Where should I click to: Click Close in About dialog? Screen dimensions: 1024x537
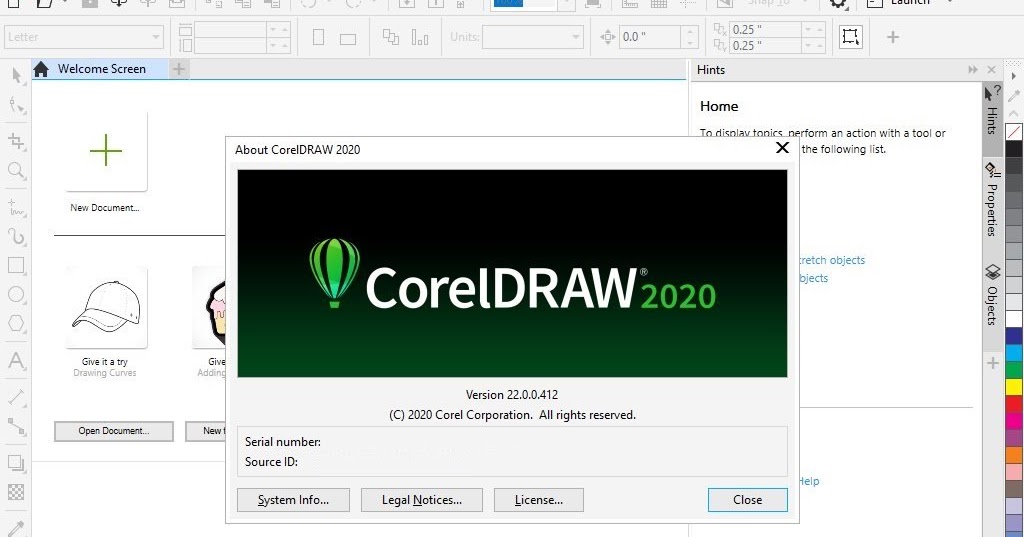[x=748, y=500]
